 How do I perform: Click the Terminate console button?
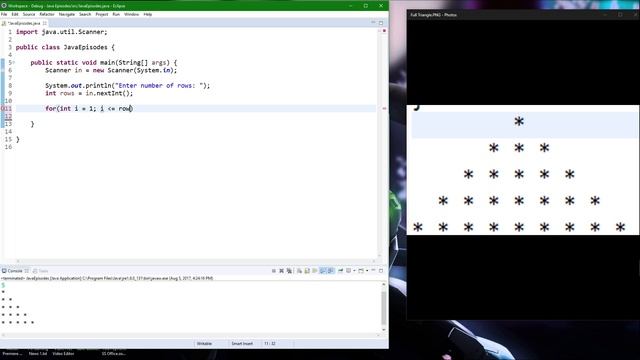click(273, 271)
